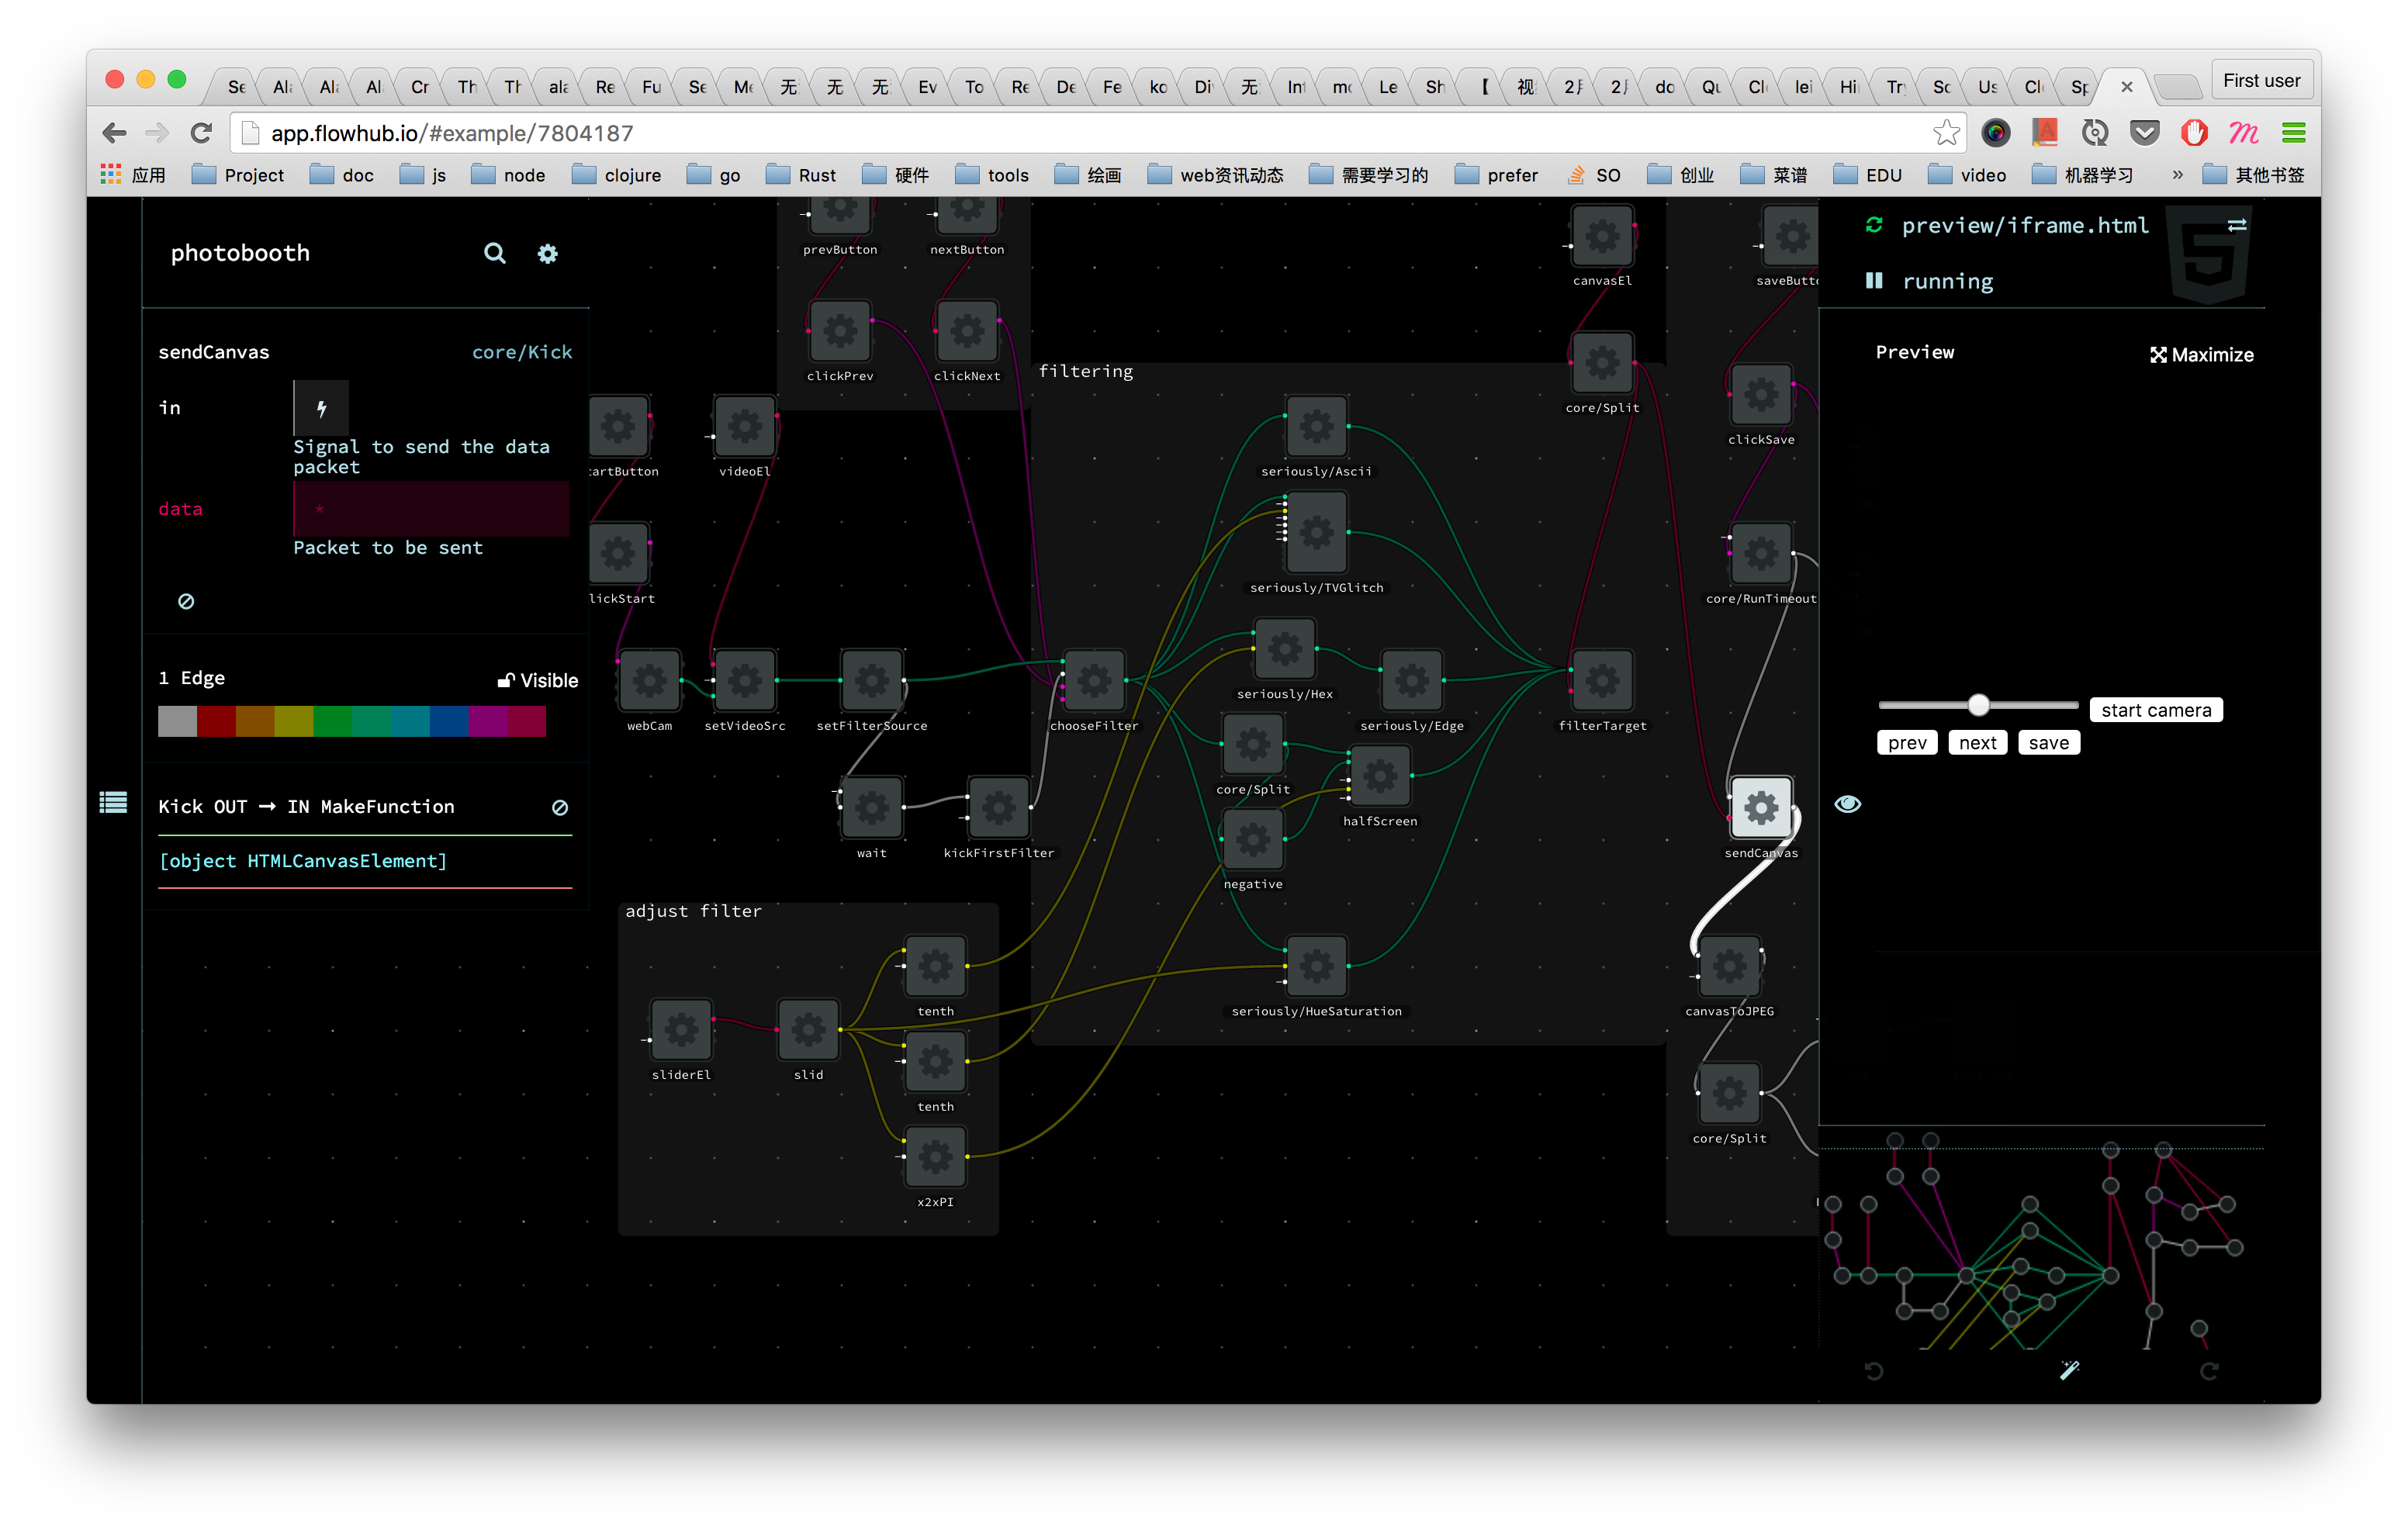This screenshot has width=2408, height=1528.
Task: Expand the bookmarks overflow chevron
Action: pyautogui.click(x=2177, y=175)
